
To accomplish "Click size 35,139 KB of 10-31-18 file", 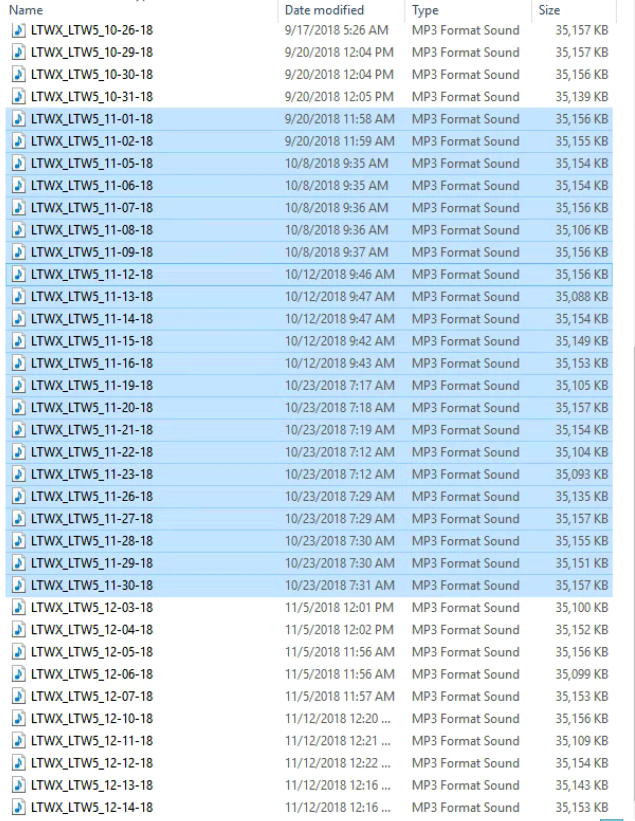I will pos(582,97).
